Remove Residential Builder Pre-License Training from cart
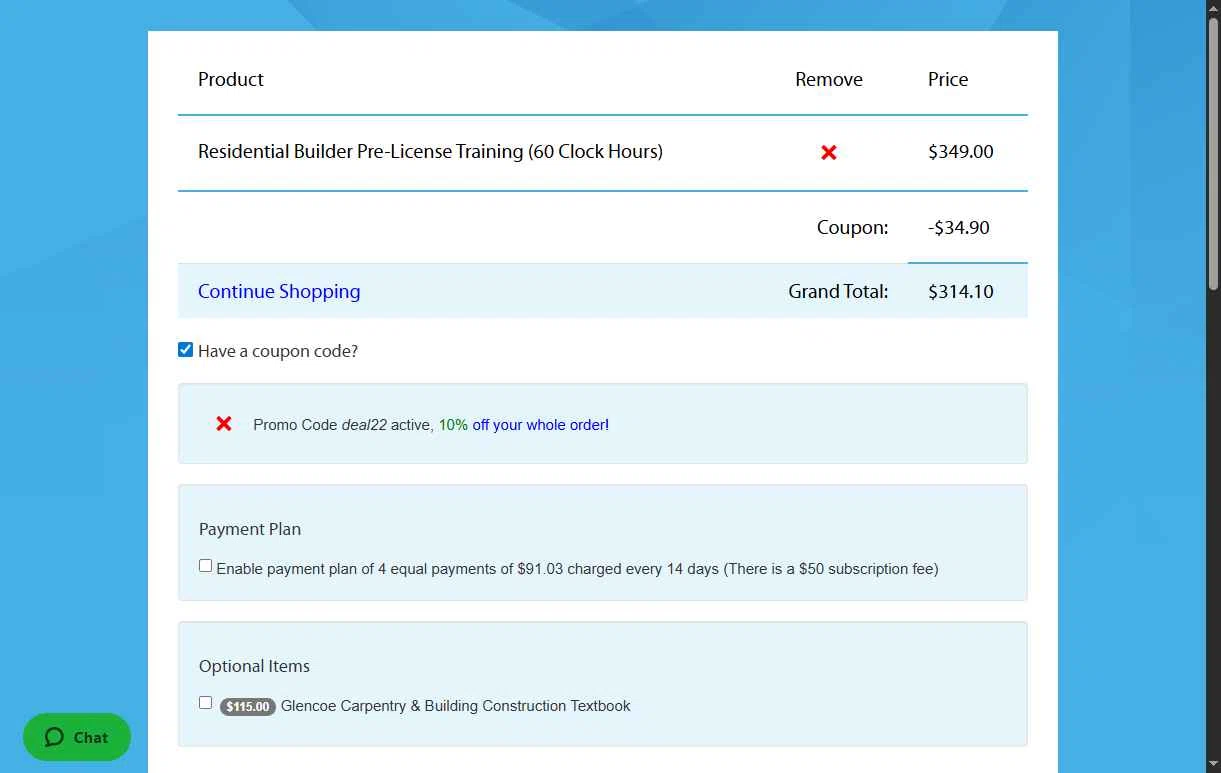The width and height of the screenshot is (1221, 773). [828, 153]
